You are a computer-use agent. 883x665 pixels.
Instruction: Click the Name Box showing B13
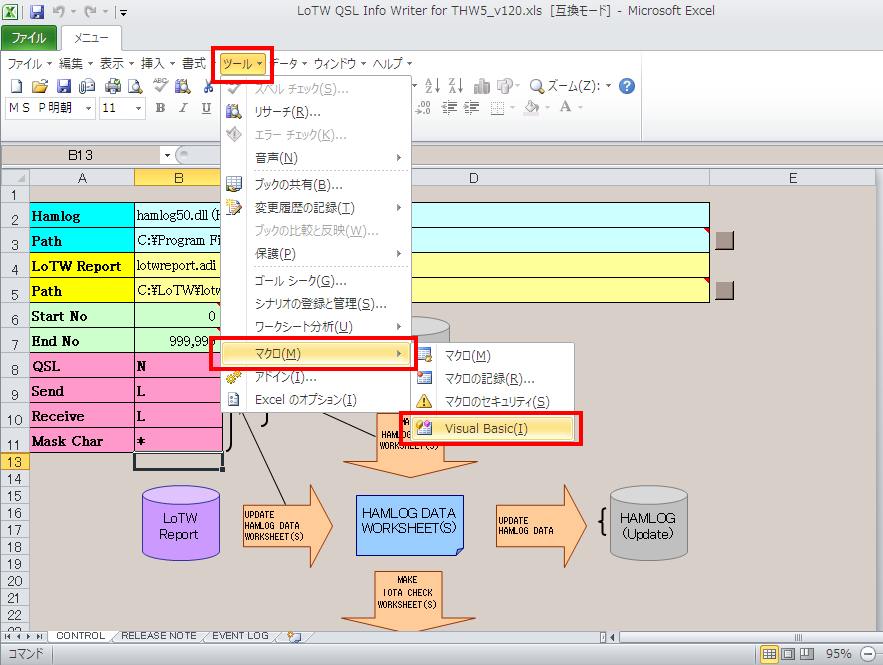[x=82, y=155]
